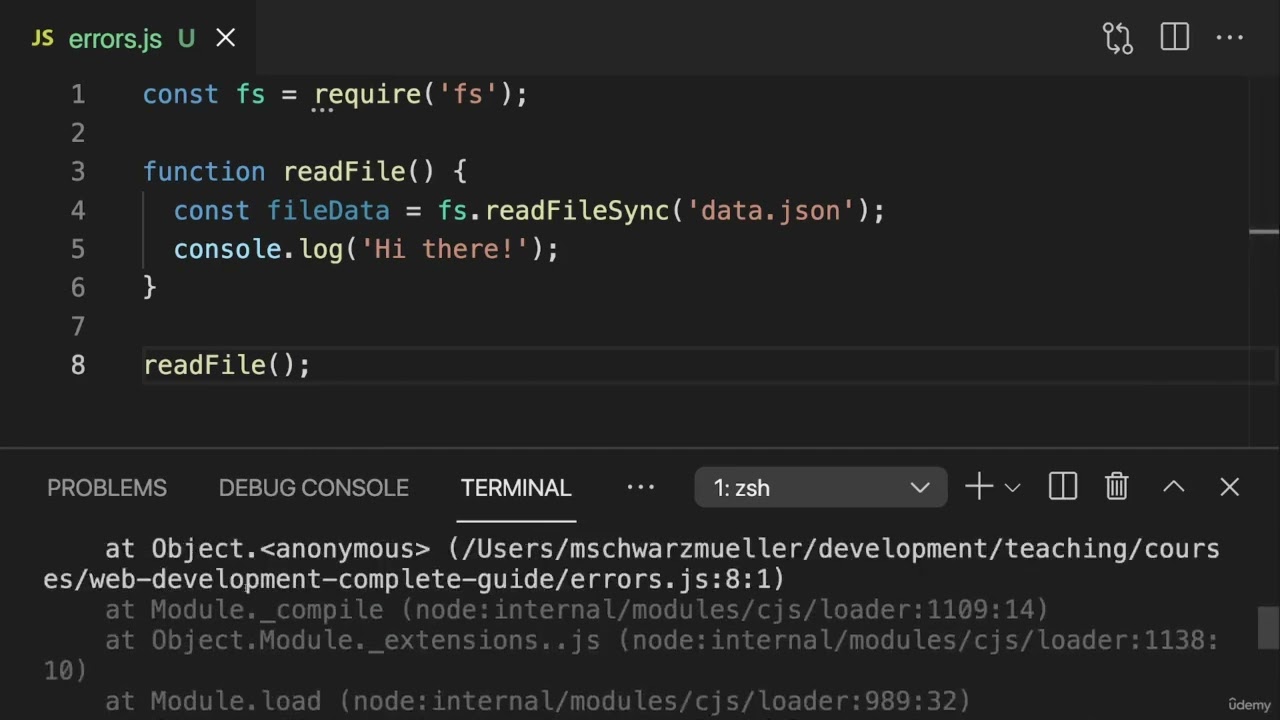
Task: Click the 'fileData' variable name
Action: coord(328,211)
